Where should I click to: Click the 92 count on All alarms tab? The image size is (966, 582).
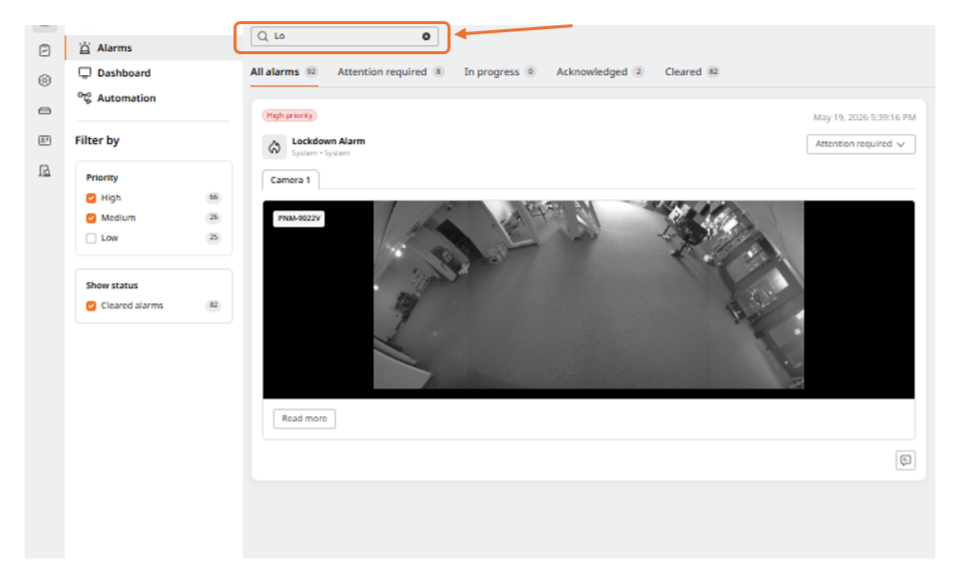coord(311,71)
